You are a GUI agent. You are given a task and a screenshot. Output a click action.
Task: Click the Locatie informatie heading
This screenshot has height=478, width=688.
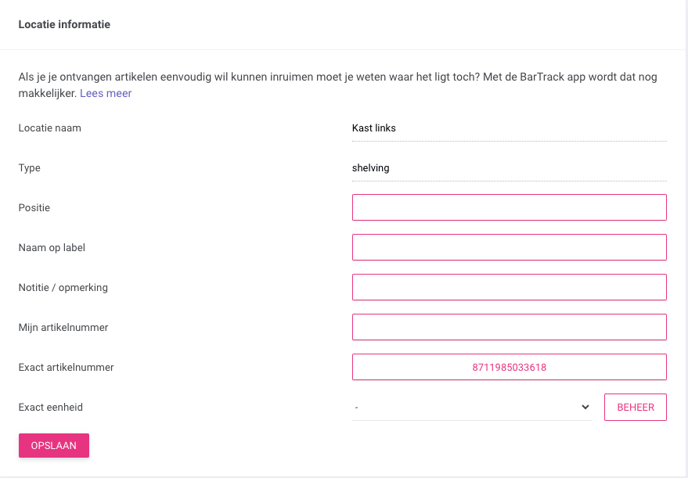(x=64, y=24)
